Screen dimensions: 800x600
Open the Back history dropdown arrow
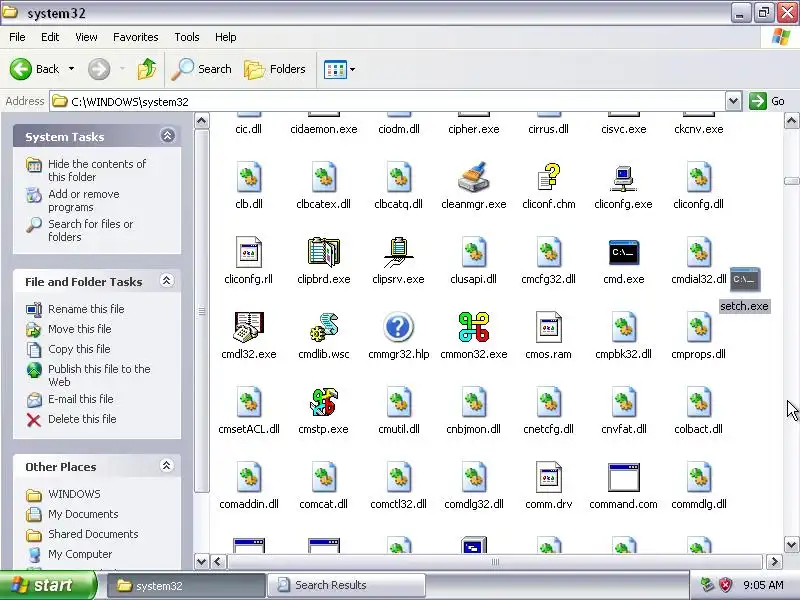tap(71, 69)
